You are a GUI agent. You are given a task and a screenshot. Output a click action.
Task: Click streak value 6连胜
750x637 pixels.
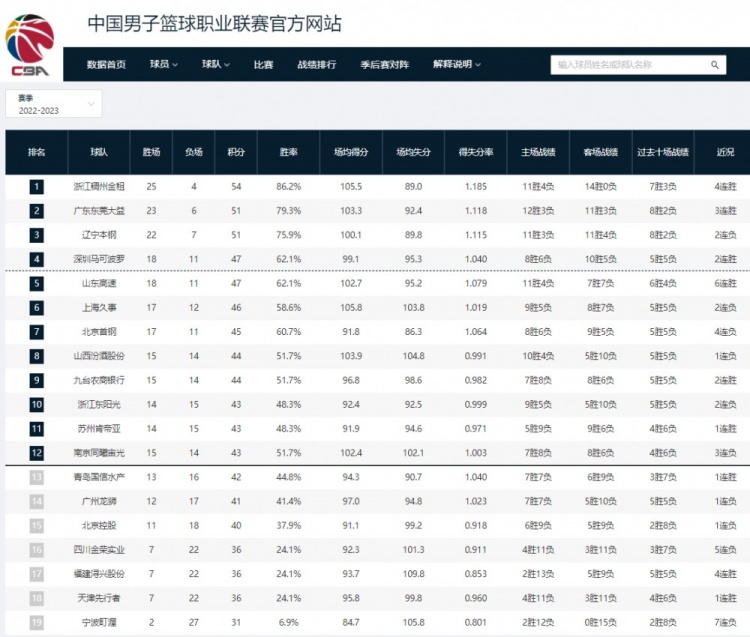pyautogui.click(x=726, y=283)
